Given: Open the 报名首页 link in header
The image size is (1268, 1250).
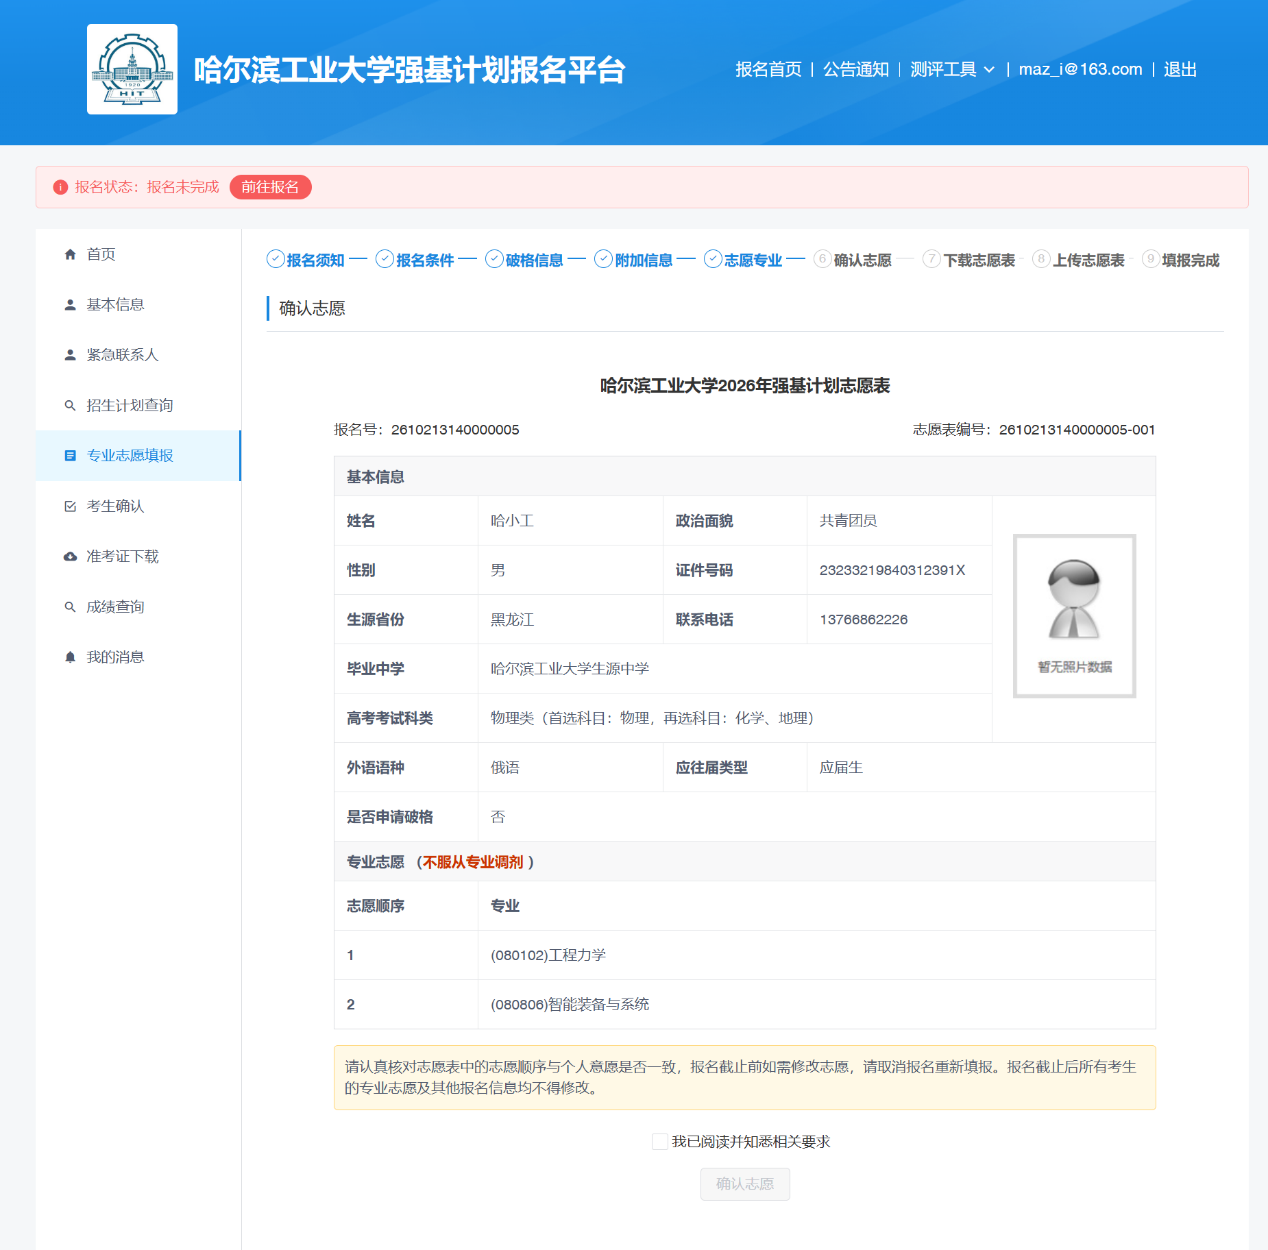Looking at the screenshot, I should 768,69.
